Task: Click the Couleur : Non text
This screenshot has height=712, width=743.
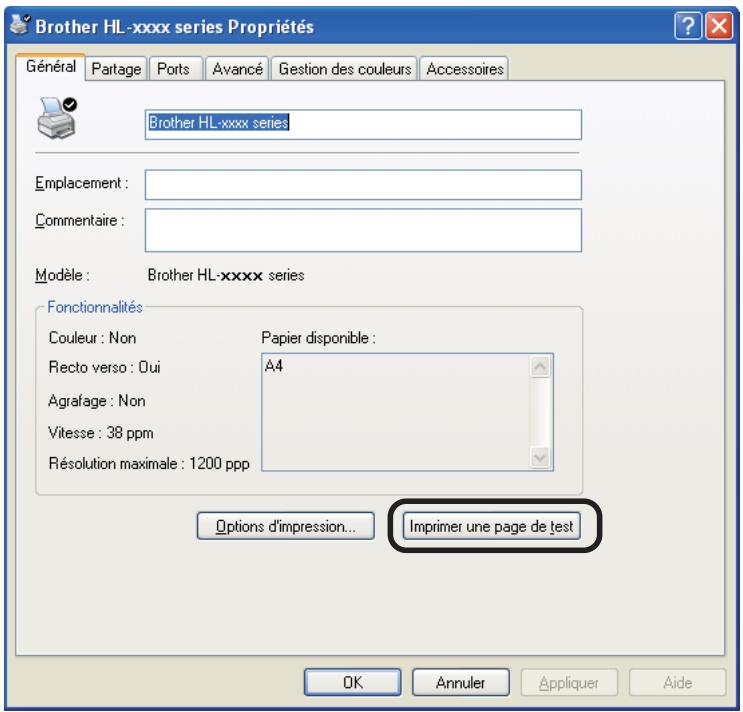Action: tap(92, 338)
